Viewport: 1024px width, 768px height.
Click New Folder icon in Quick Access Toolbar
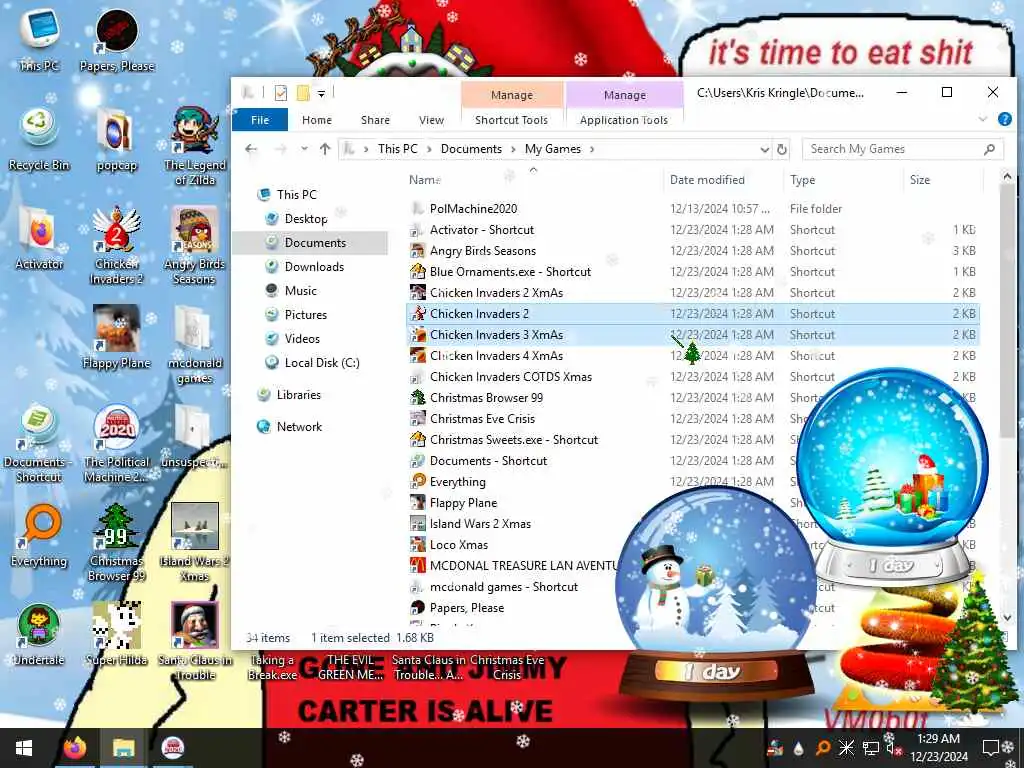[x=303, y=93]
